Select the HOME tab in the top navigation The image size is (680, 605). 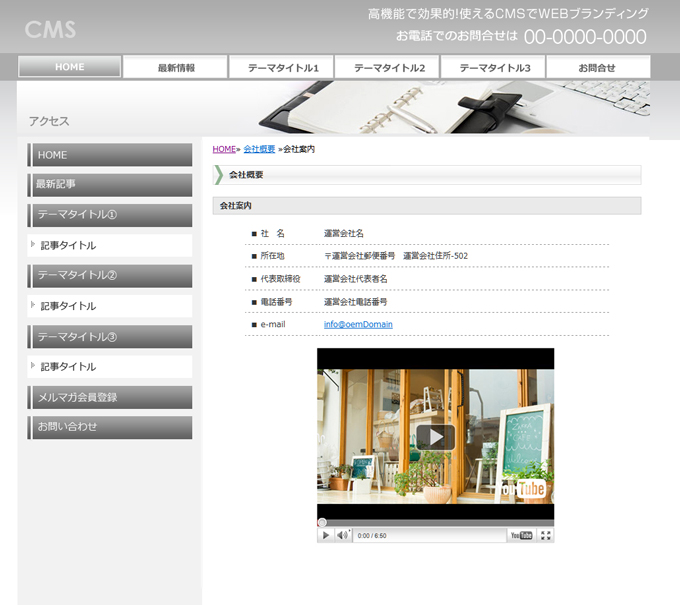[x=69, y=67]
